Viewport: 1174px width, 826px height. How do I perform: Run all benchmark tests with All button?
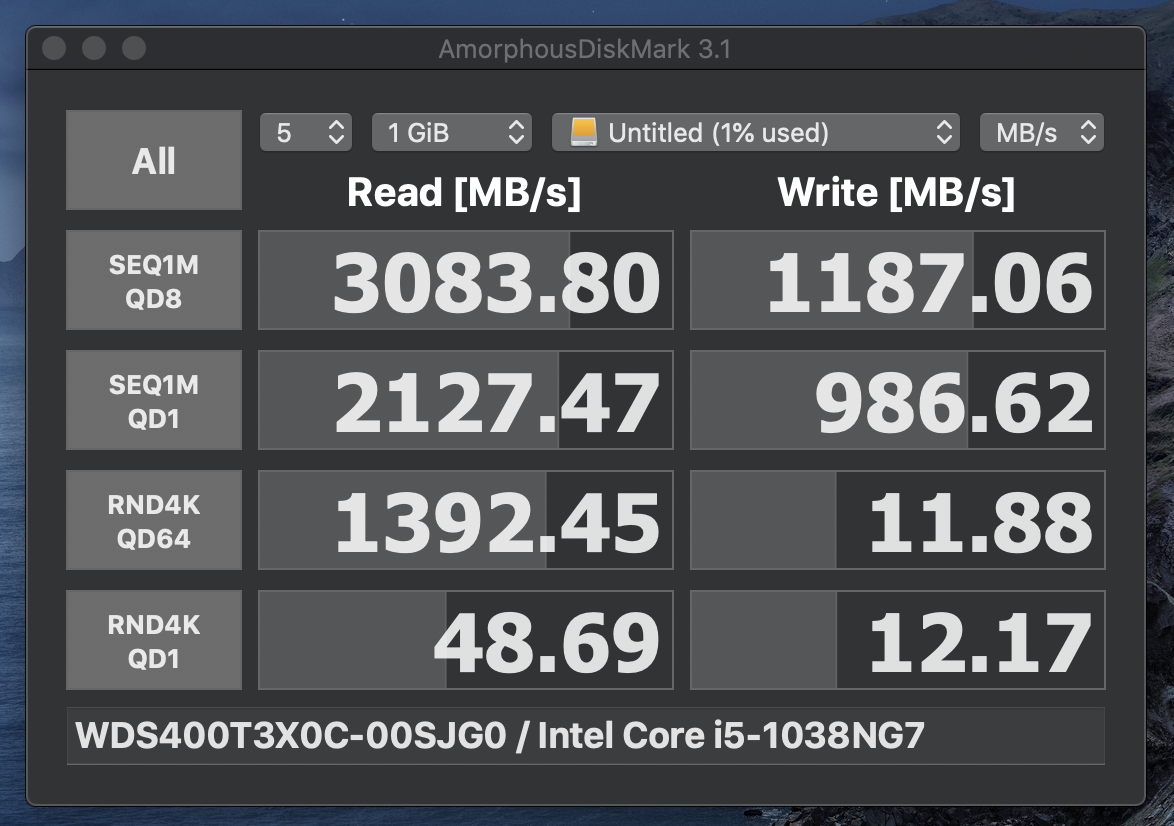(x=154, y=160)
